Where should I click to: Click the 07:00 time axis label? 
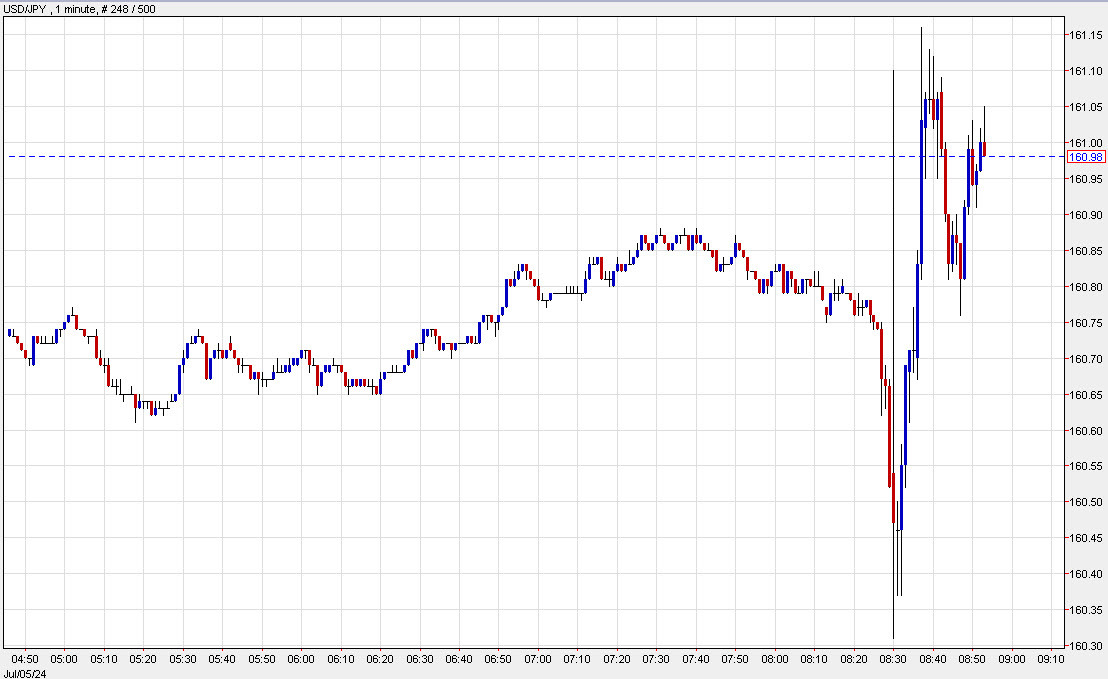click(x=538, y=659)
